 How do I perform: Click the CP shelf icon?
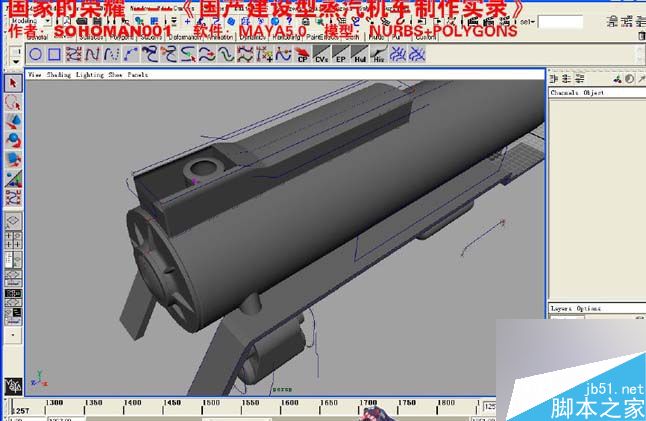(302, 54)
